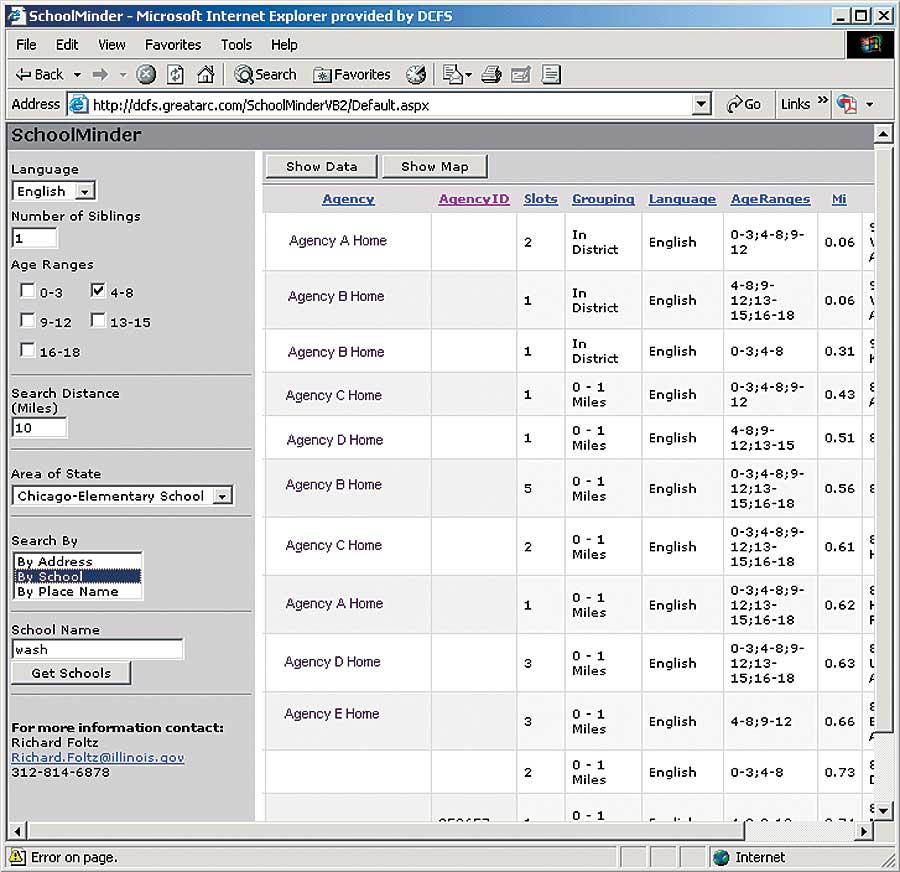Click the Show Map button
900x872 pixels.
(x=435, y=166)
